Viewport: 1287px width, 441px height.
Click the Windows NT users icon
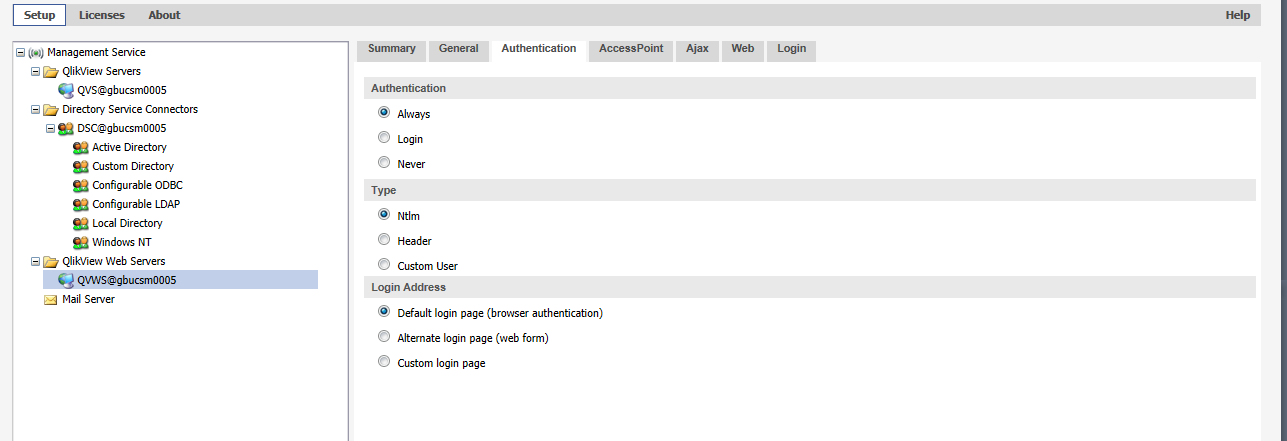[81, 242]
